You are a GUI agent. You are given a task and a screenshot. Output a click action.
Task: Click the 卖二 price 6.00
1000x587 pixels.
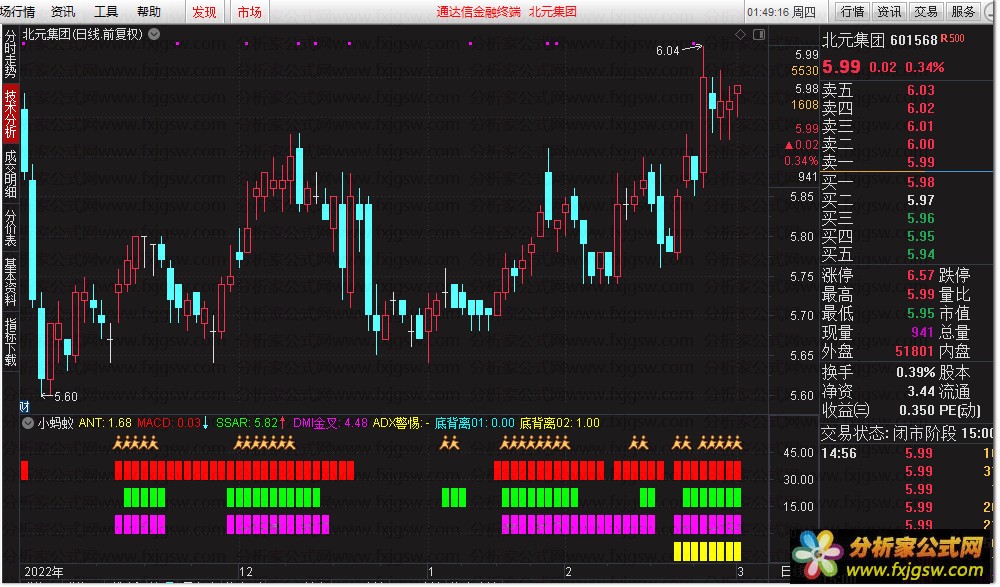click(920, 144)
